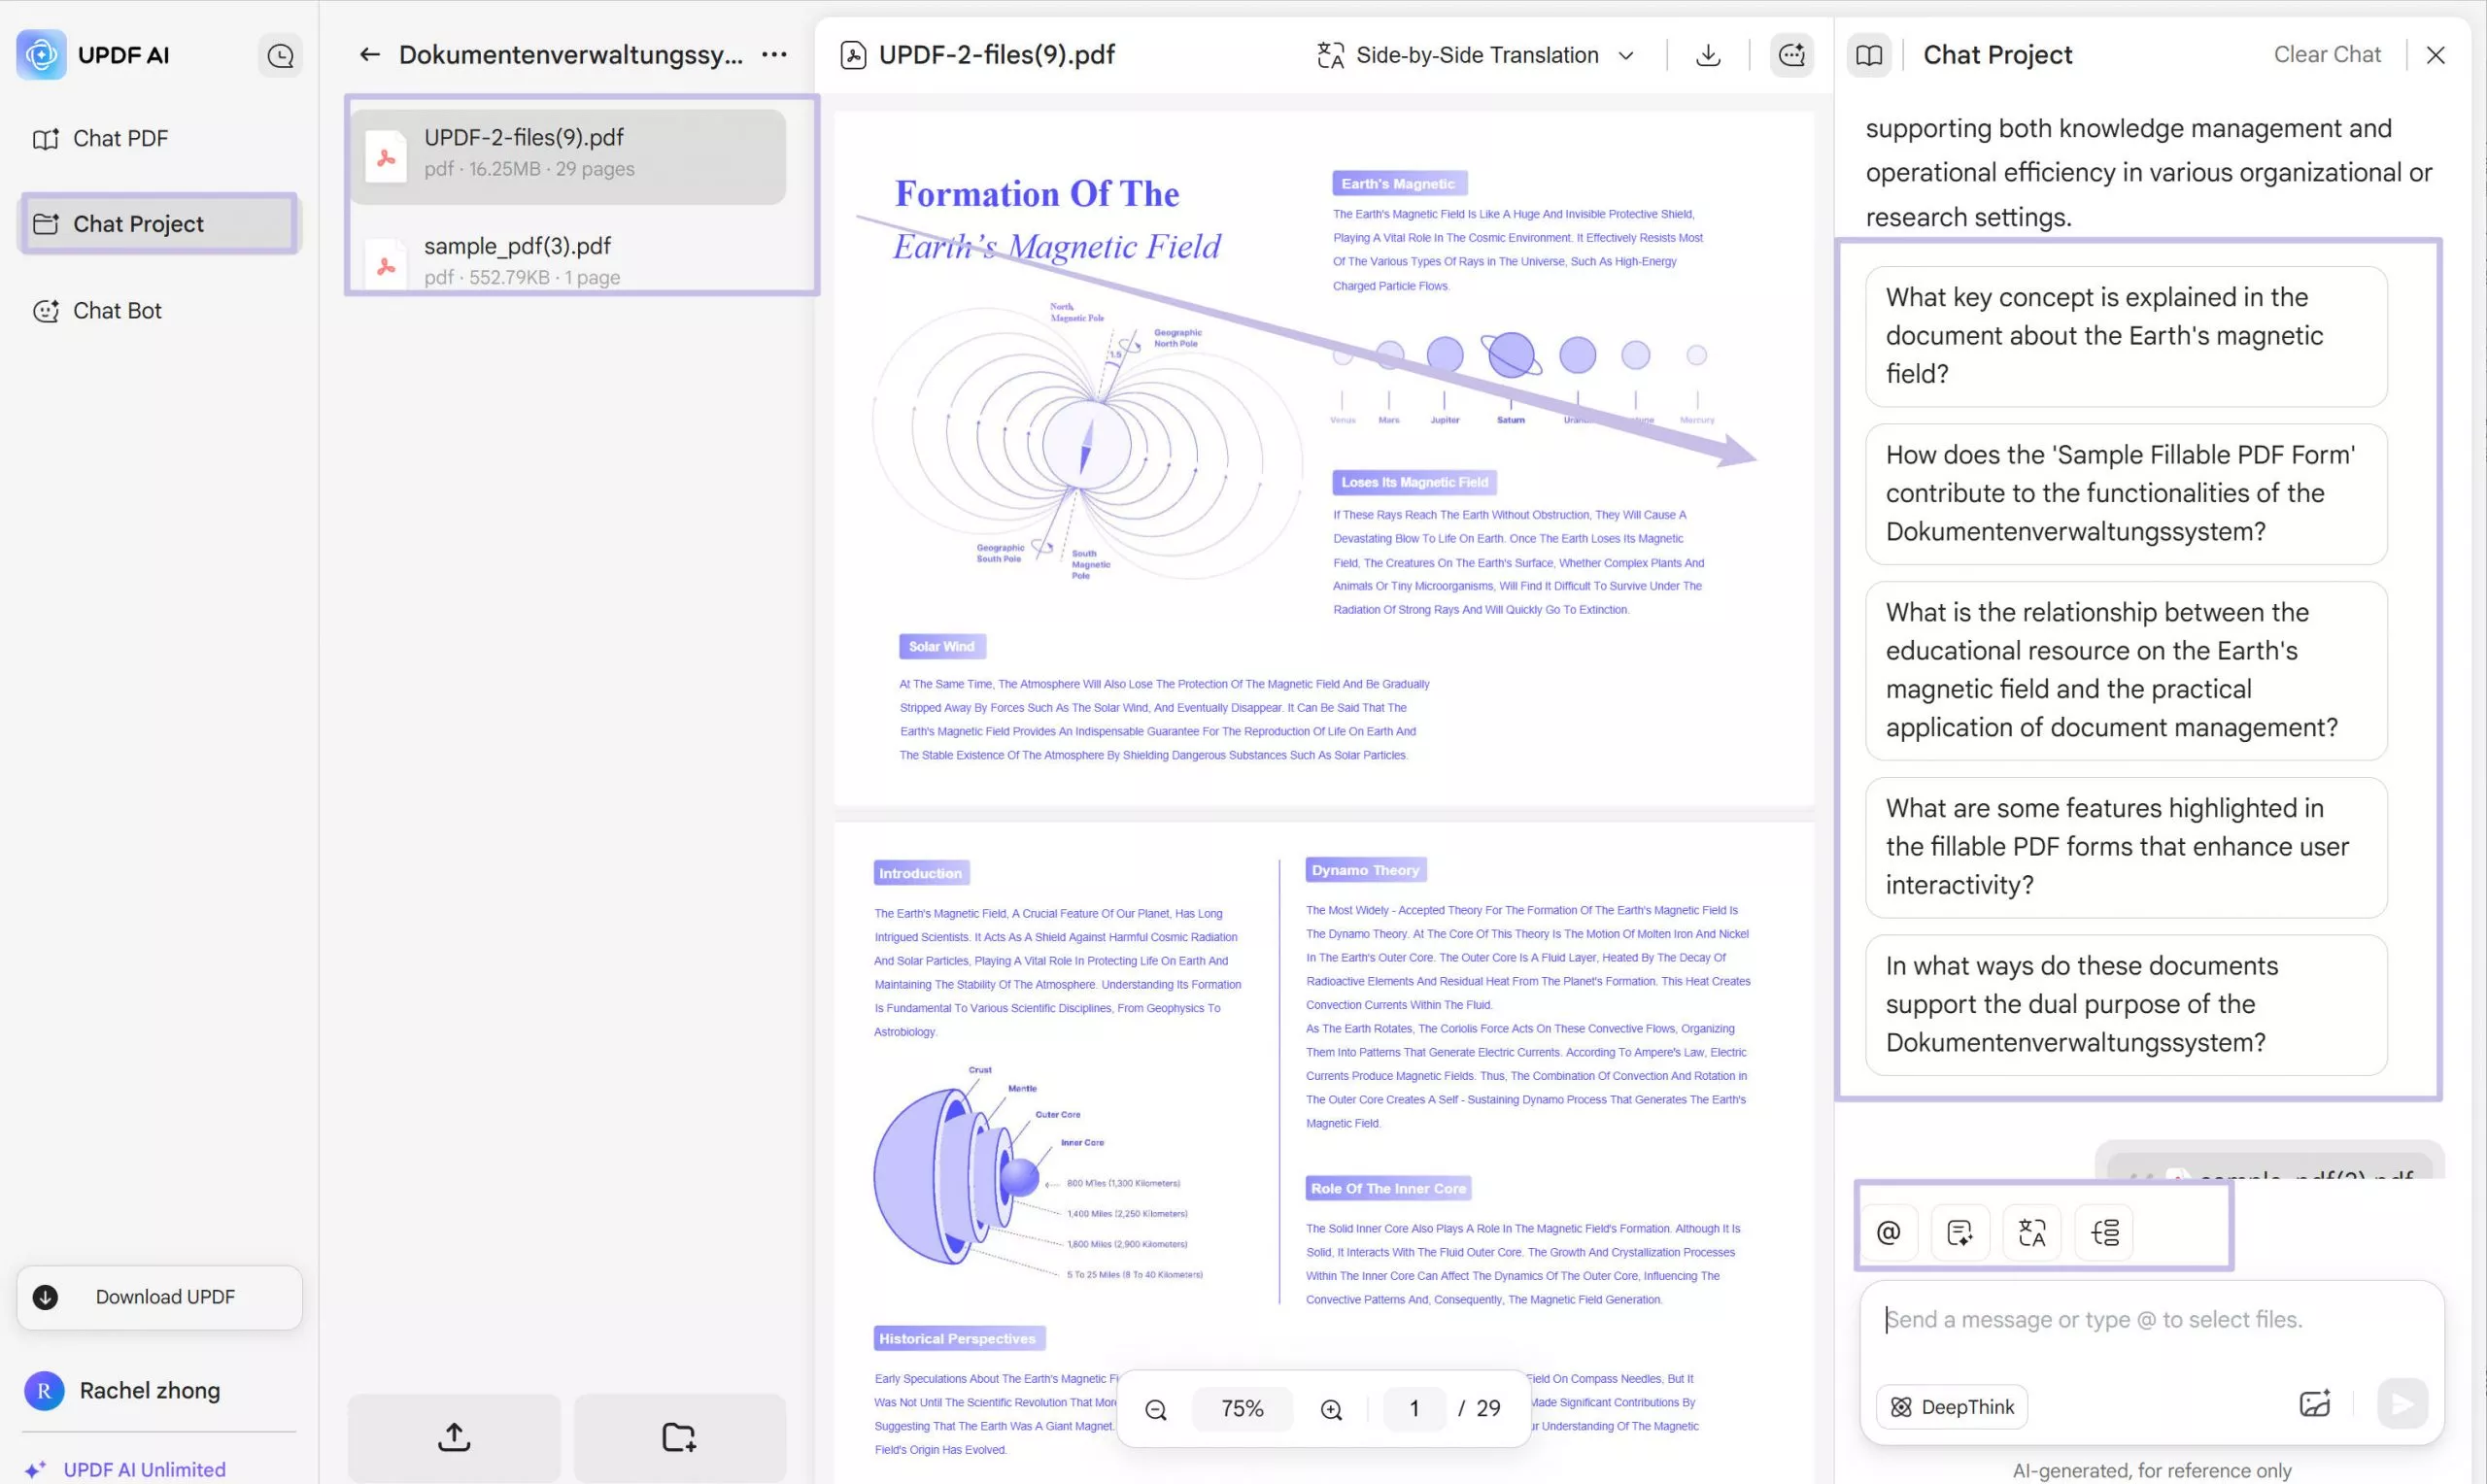
Task: Toggle DeepThink mode in the chat input
Action: tap(1950, 1406)
